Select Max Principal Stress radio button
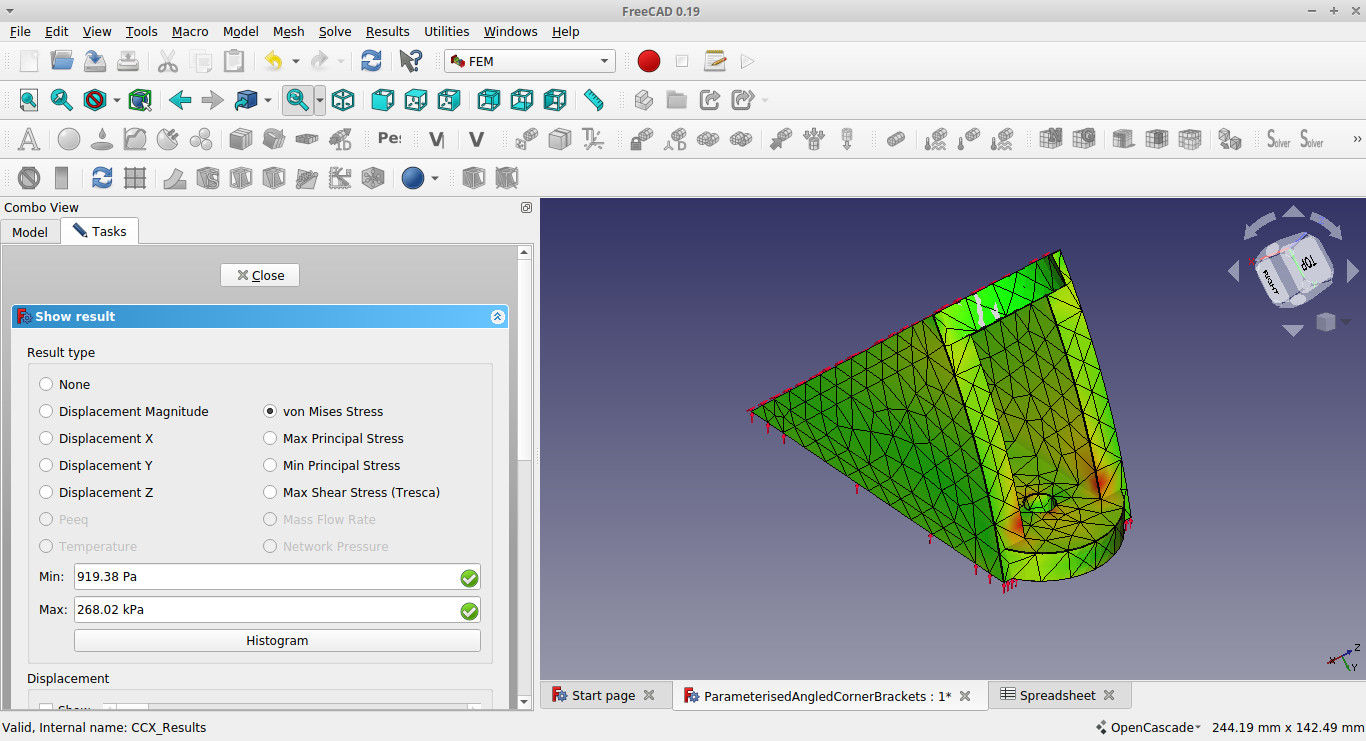The width and height of the screenshot is (1366, 741). click(x=270, y=438)
